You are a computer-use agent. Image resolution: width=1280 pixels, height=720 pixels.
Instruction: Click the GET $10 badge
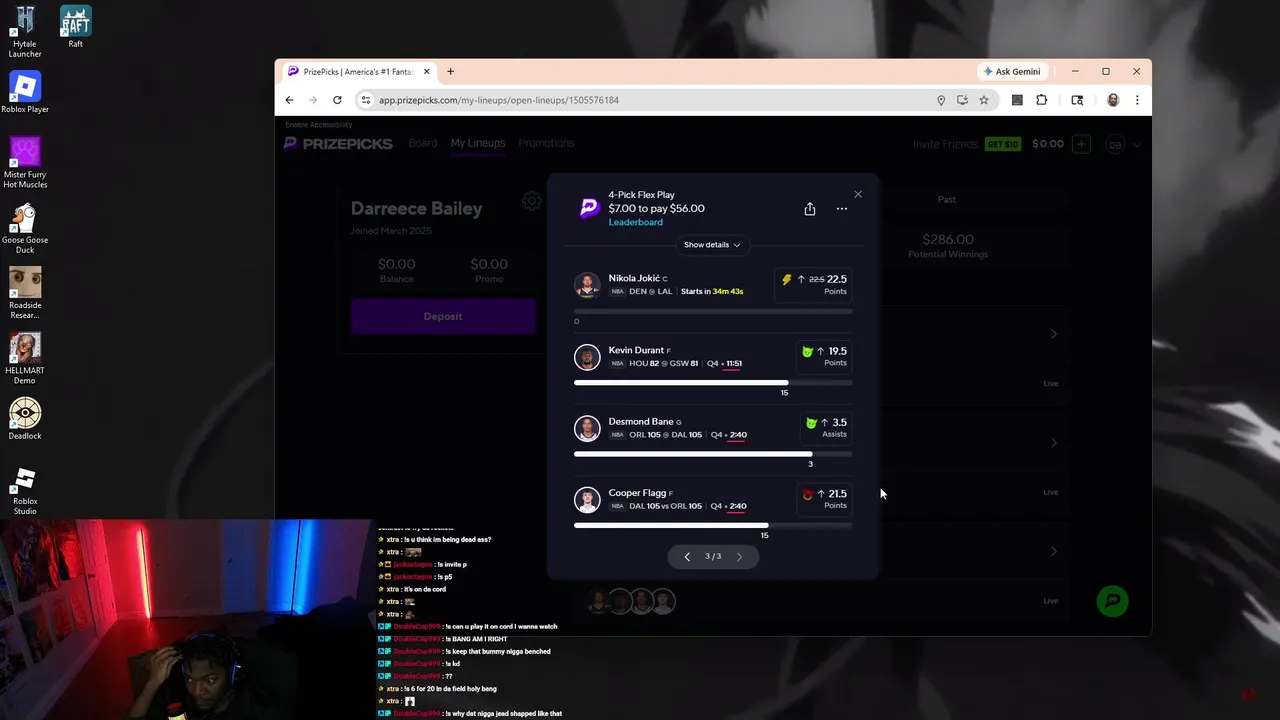coord(1003,144)
